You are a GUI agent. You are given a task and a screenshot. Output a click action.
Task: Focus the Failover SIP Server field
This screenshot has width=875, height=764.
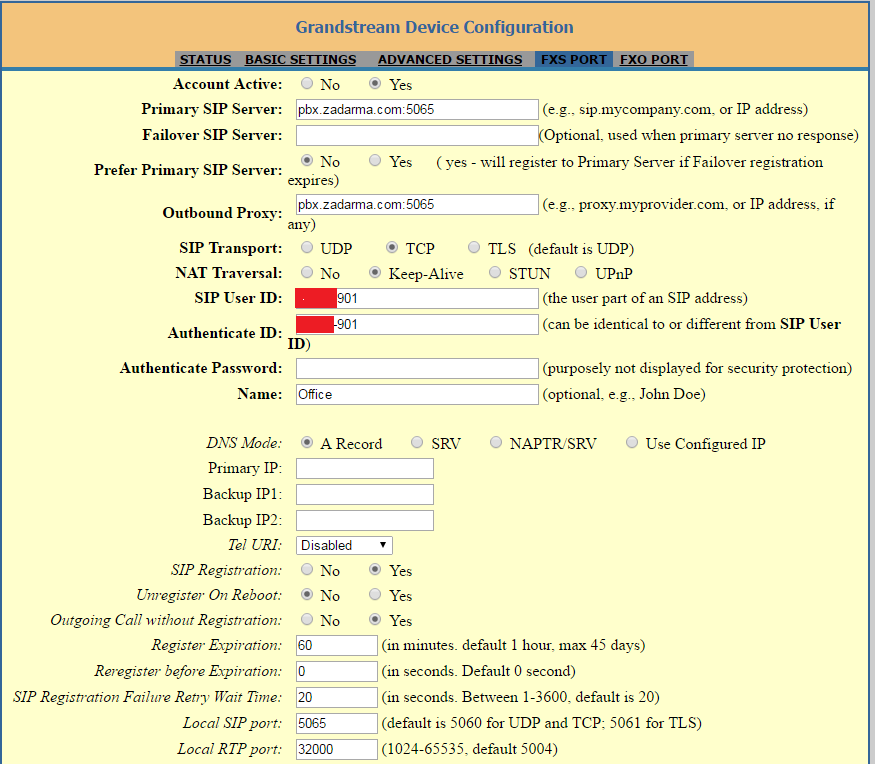tap(417, 135)
